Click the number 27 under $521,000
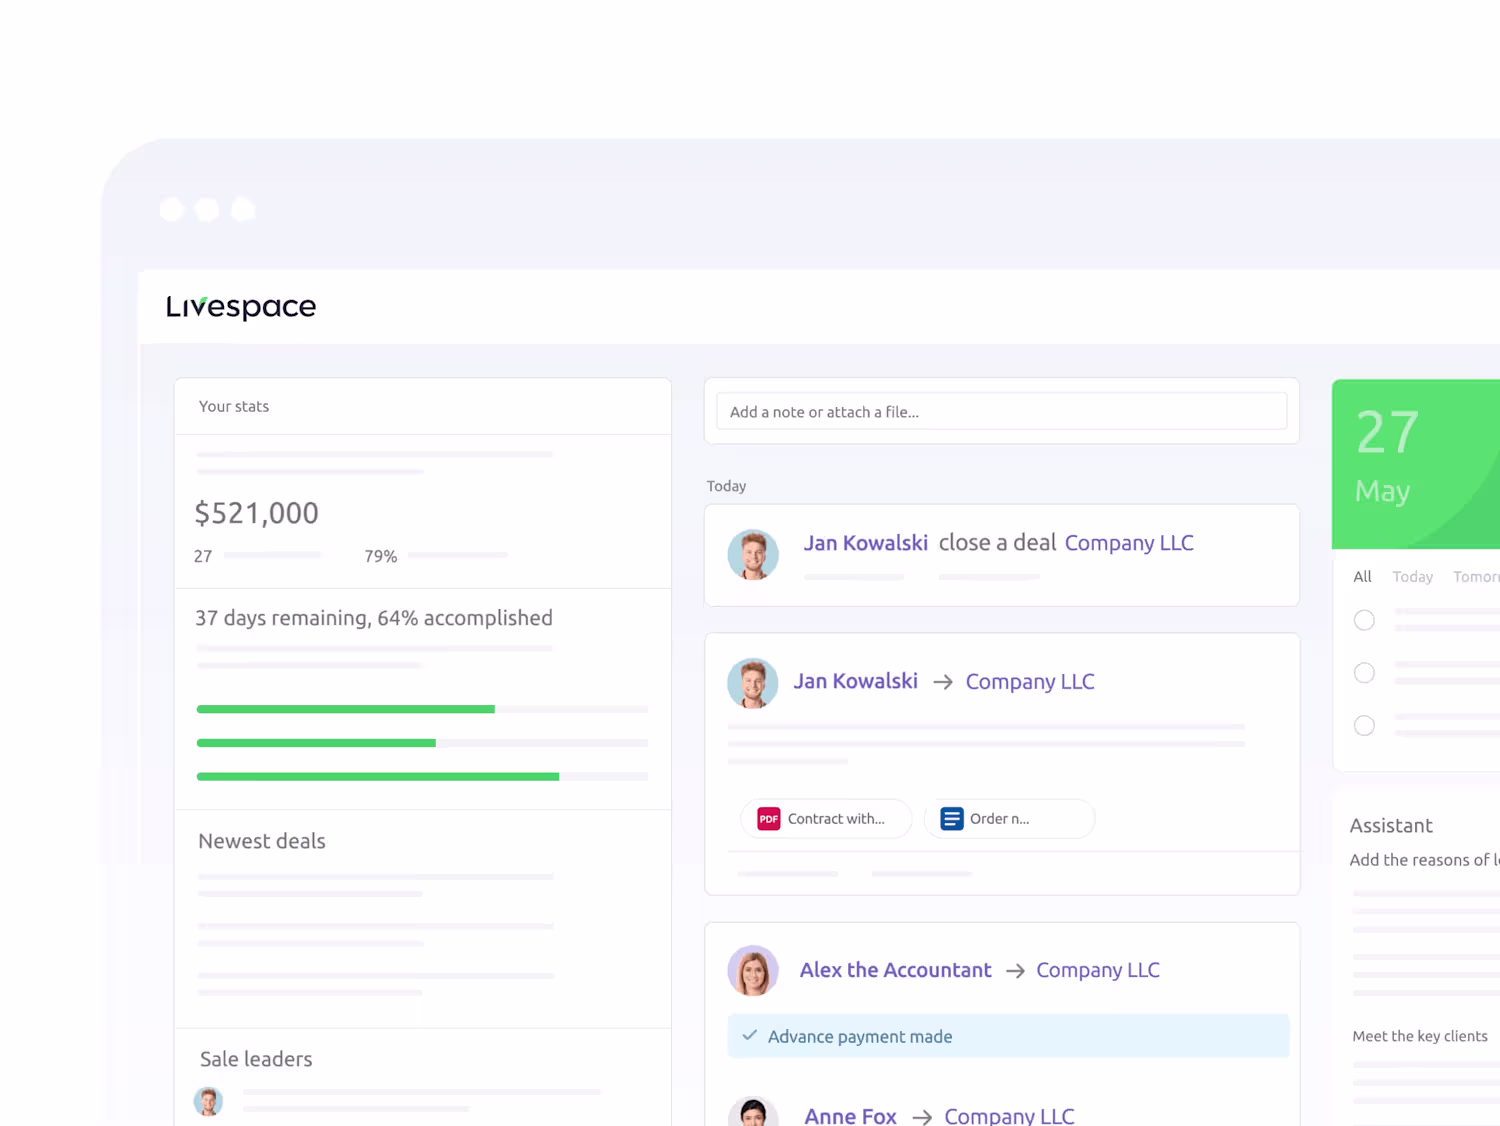 [x=203, y=556]
